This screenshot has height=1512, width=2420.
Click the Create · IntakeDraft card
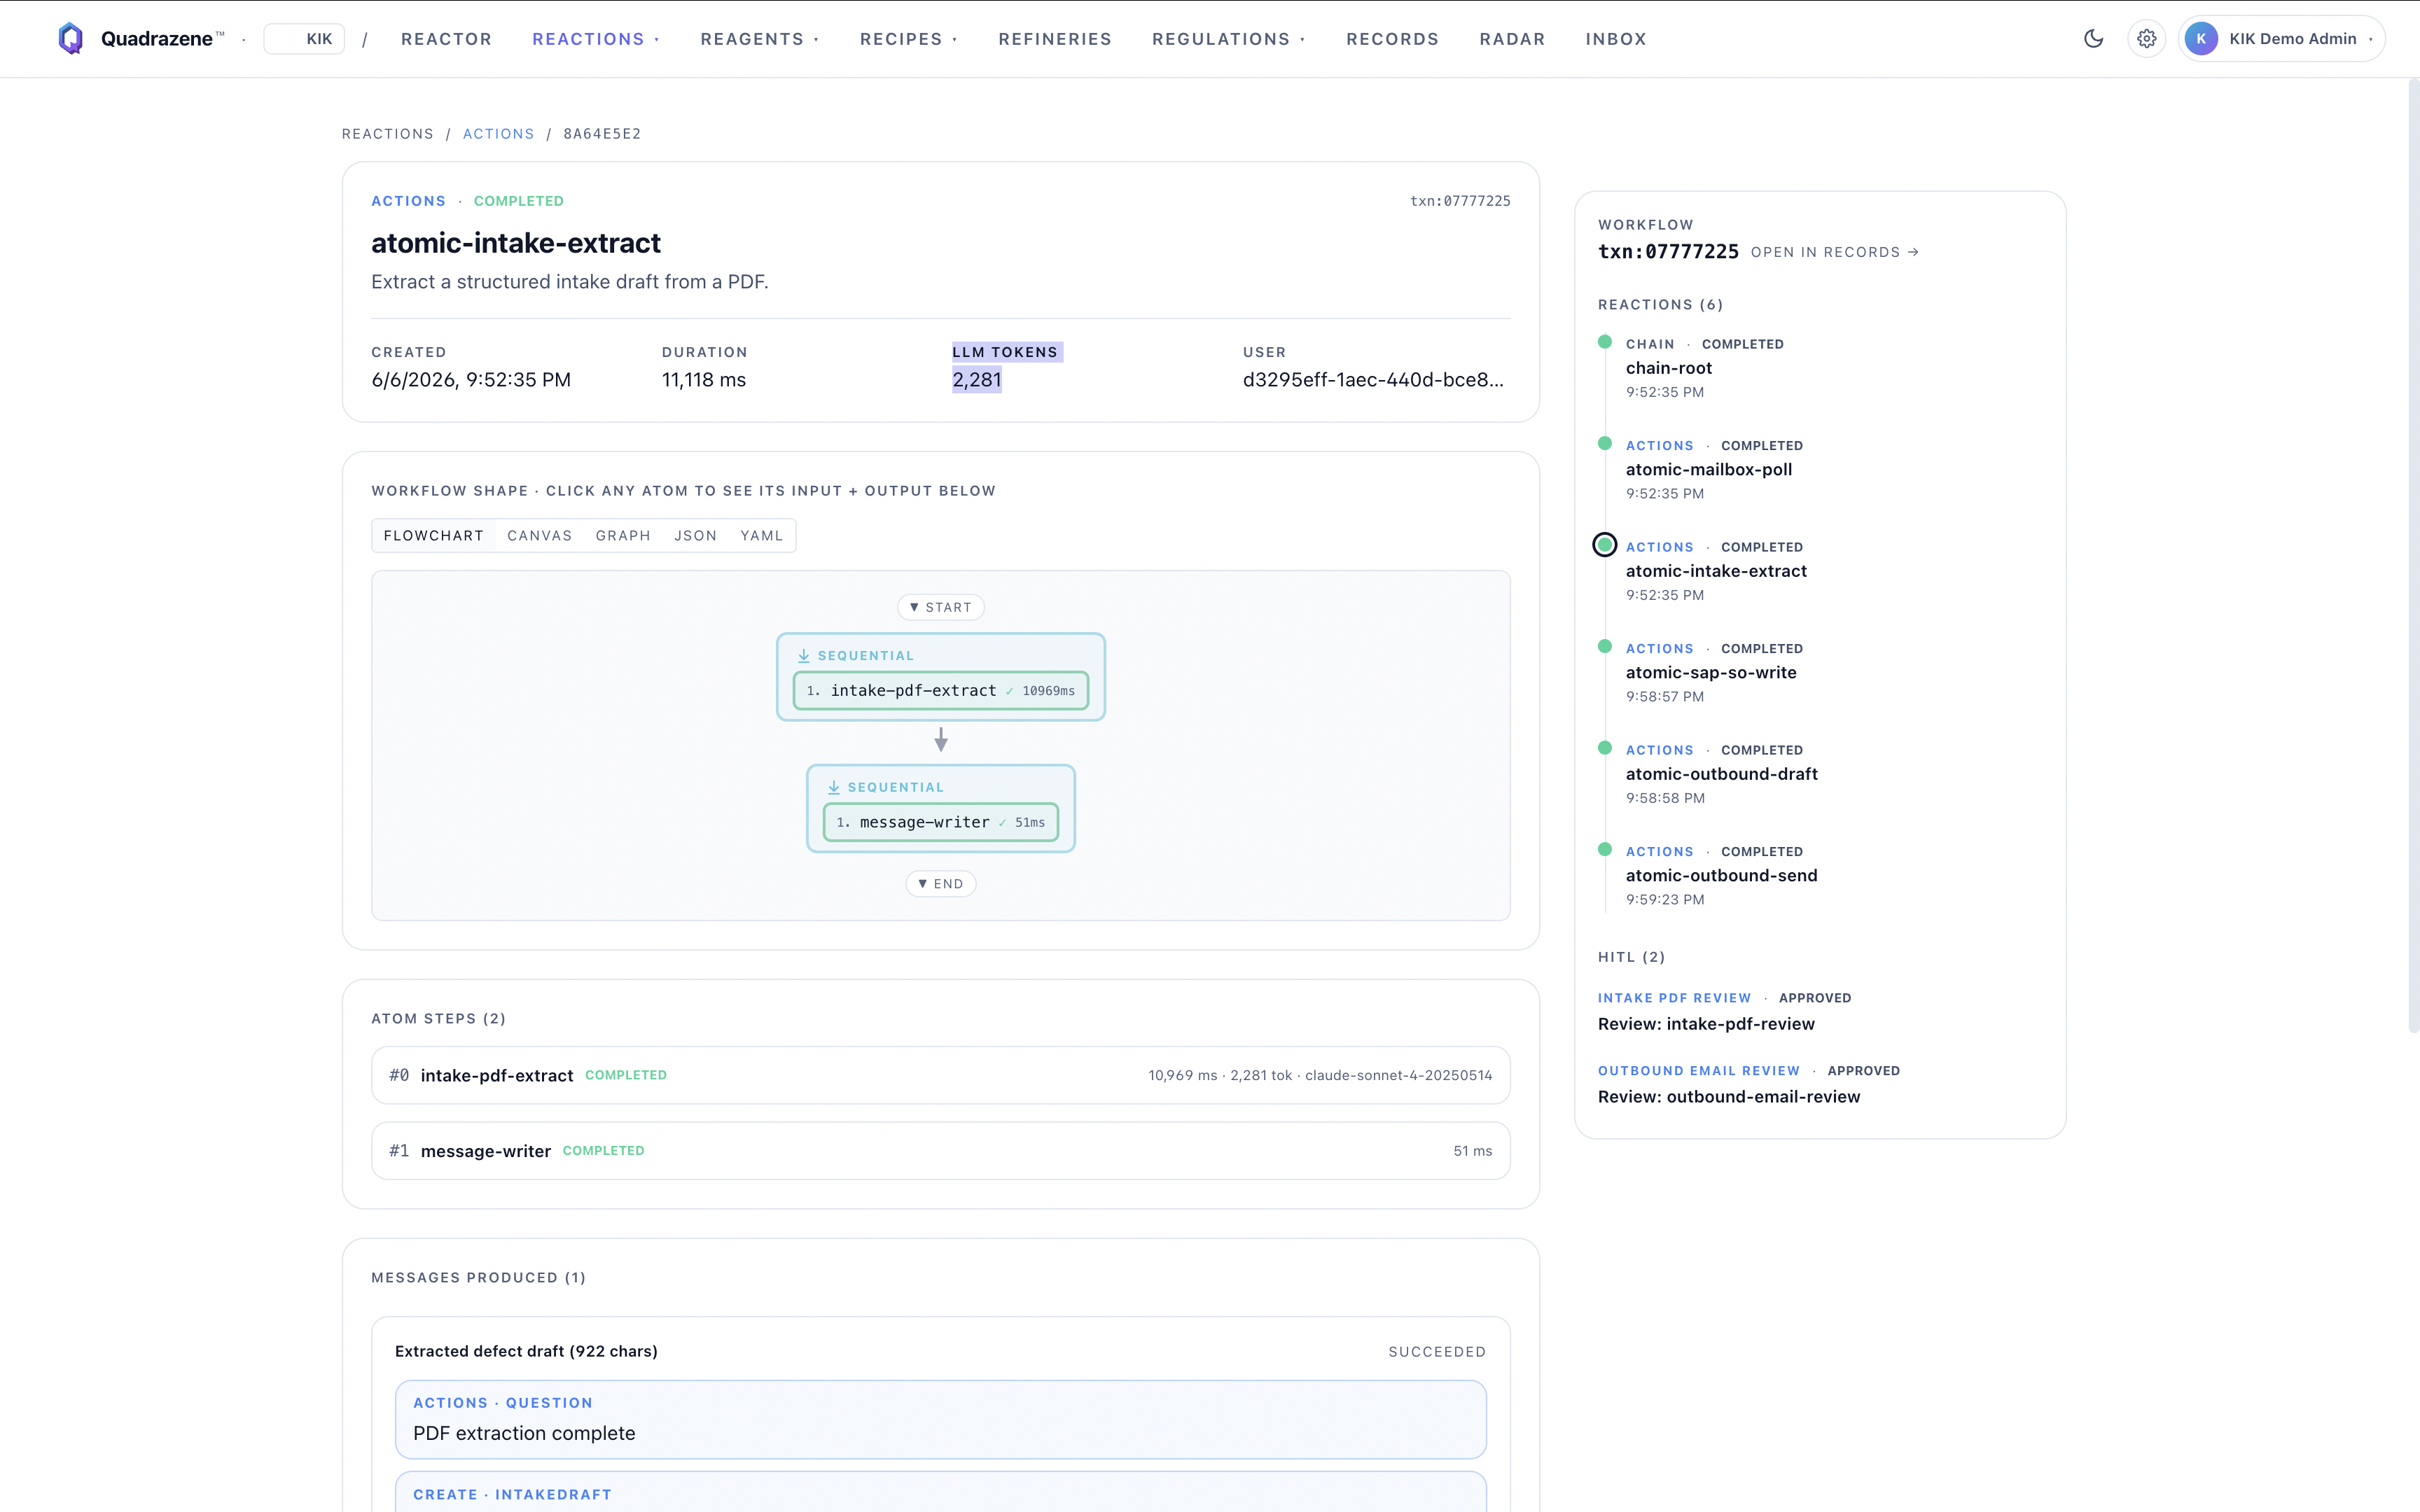click(x=940, y=1492)
